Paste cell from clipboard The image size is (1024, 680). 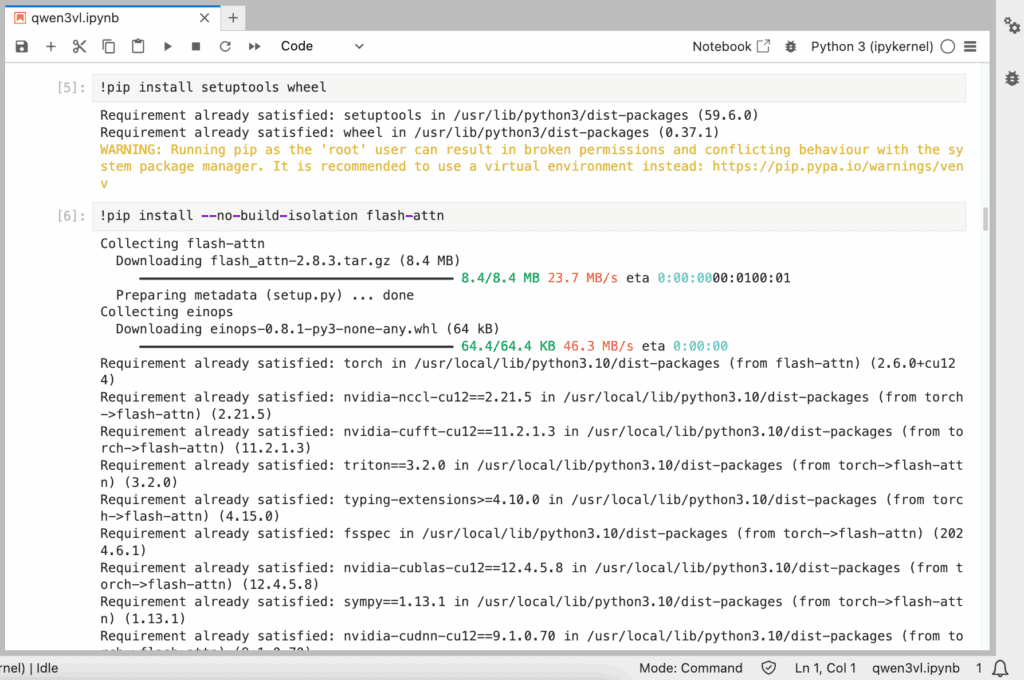(138, 46)
